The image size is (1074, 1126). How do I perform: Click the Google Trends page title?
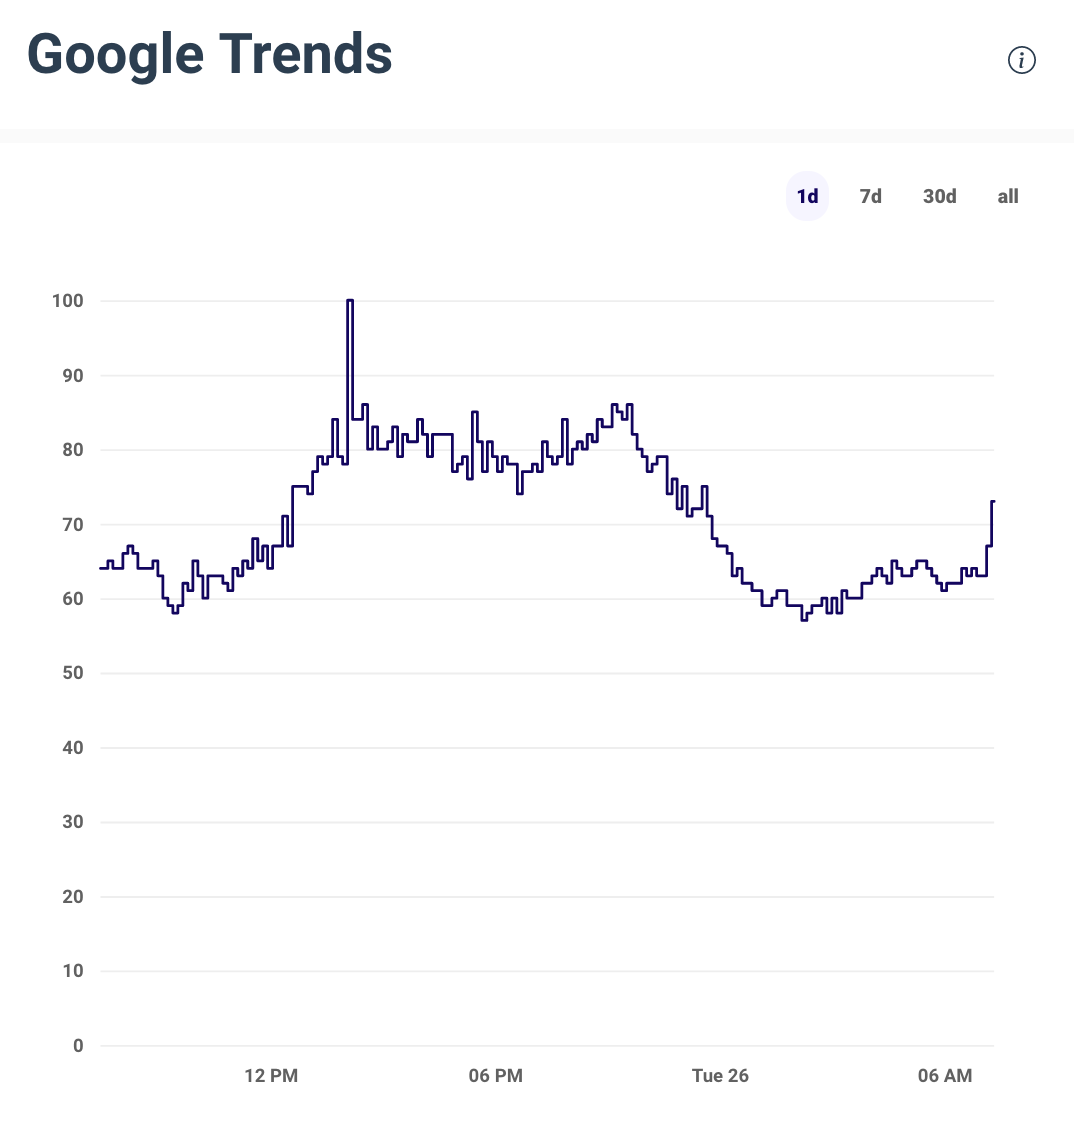pos(209,54)
